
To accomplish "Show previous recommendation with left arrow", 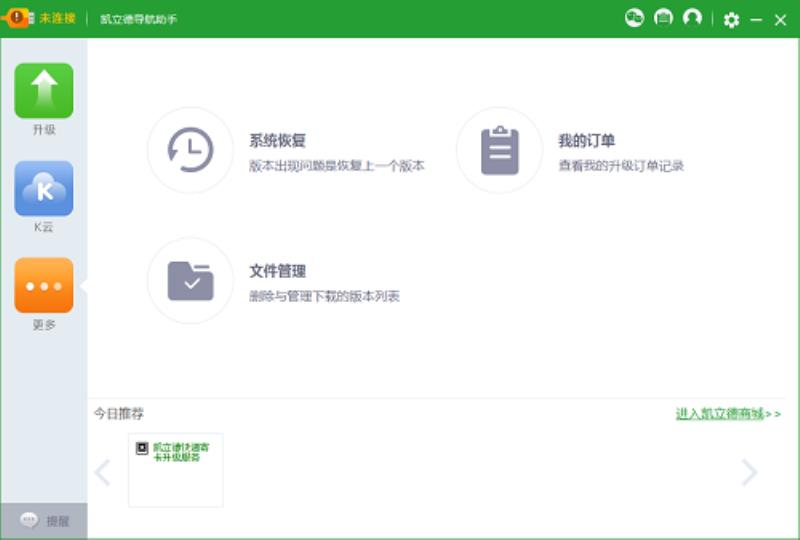I will 103,472.
